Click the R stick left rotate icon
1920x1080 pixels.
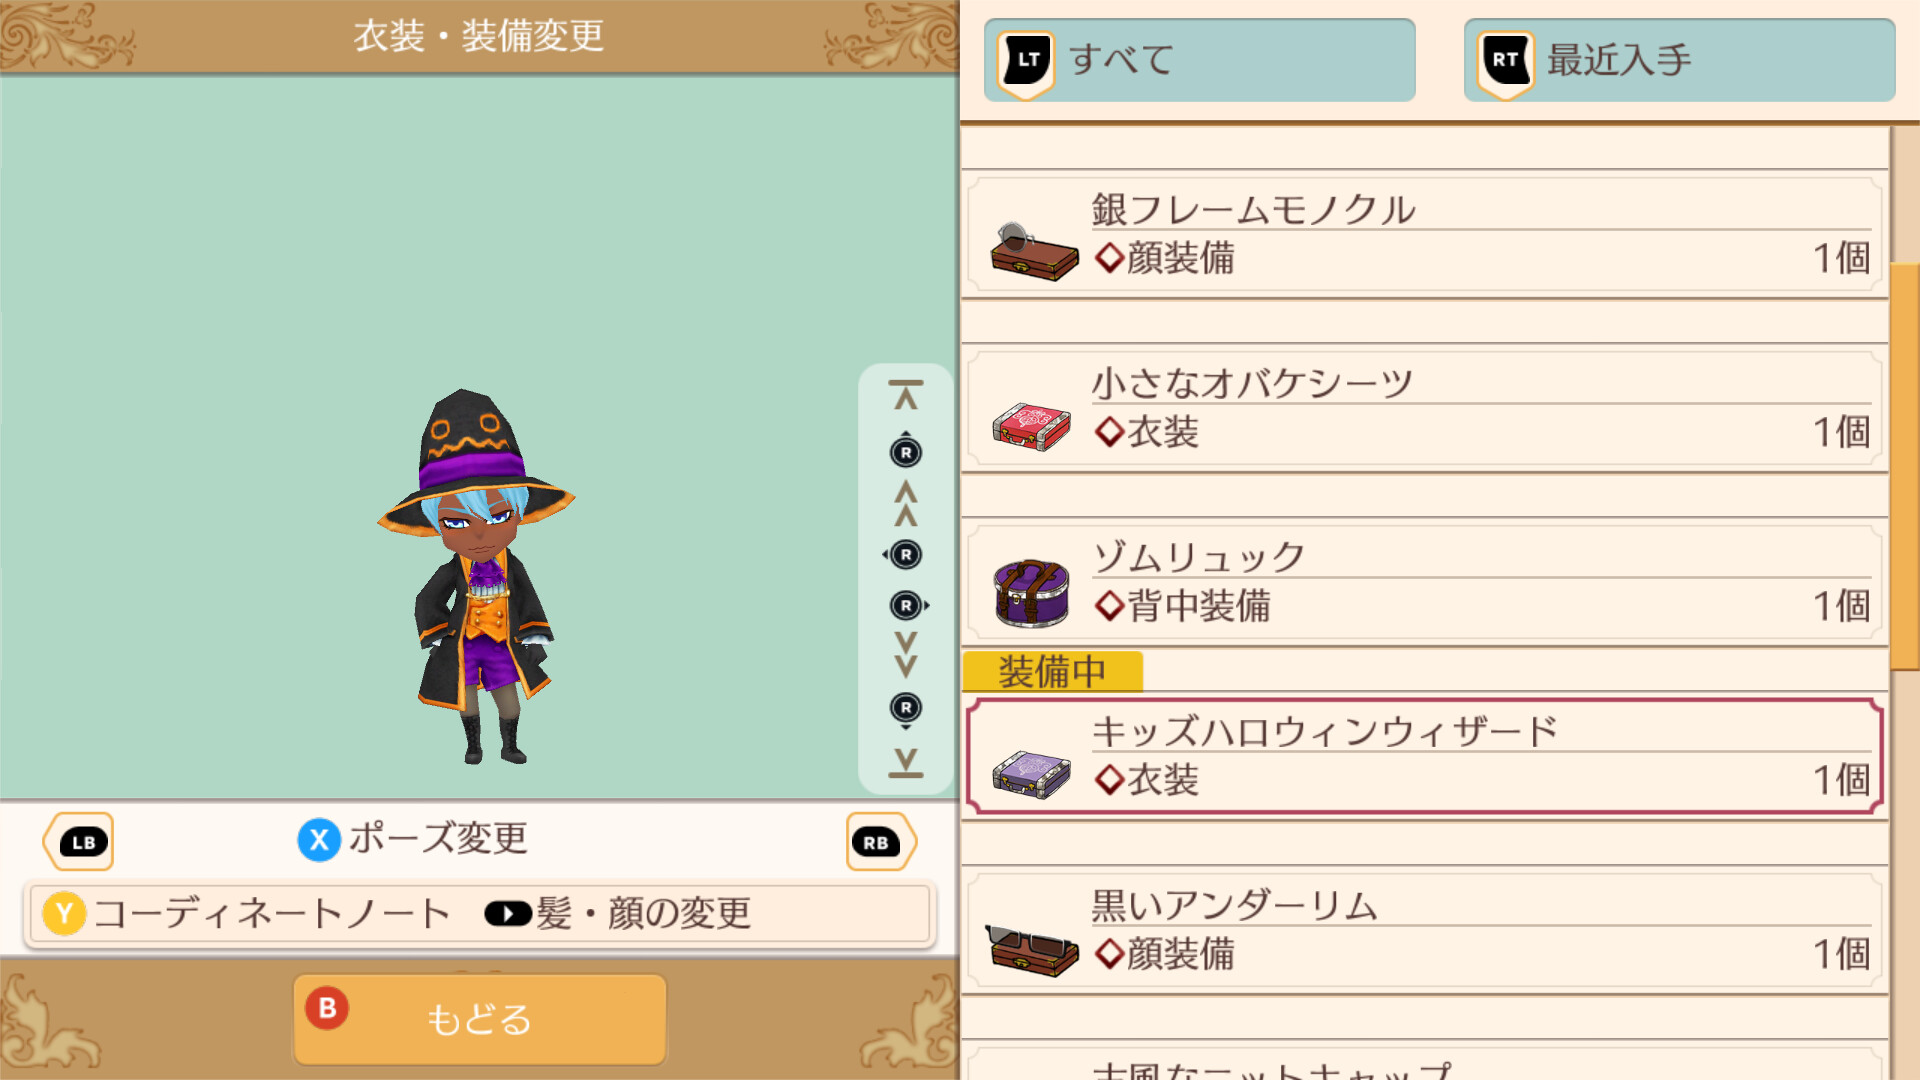coord(903,555)
